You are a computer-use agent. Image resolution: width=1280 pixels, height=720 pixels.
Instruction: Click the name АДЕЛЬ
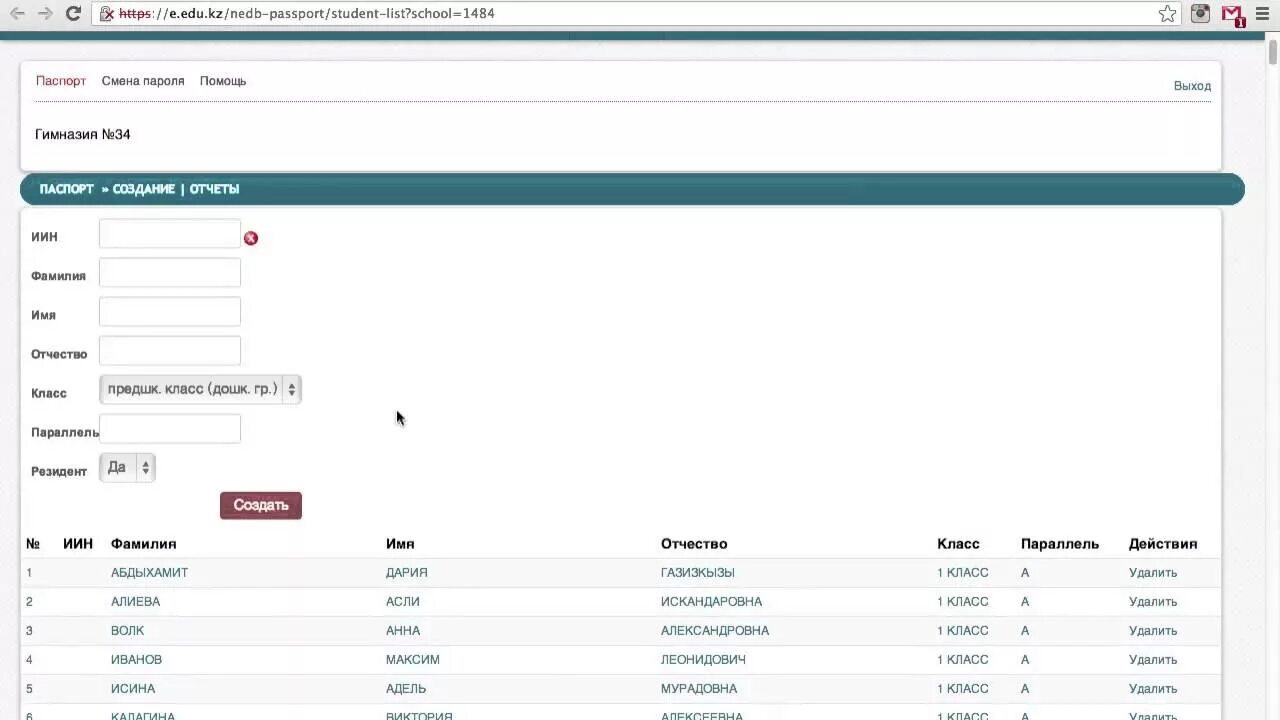click(x=406, y=689)
